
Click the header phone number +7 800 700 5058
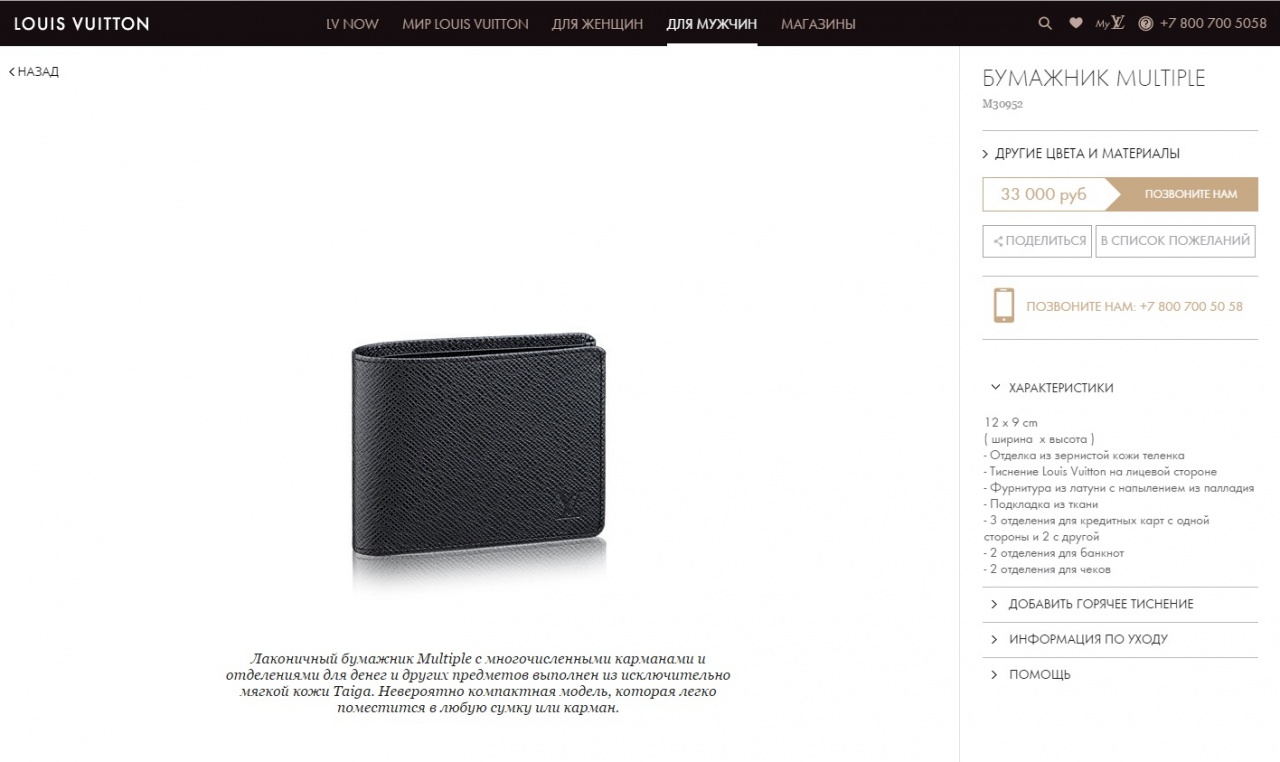point(1213,23)
